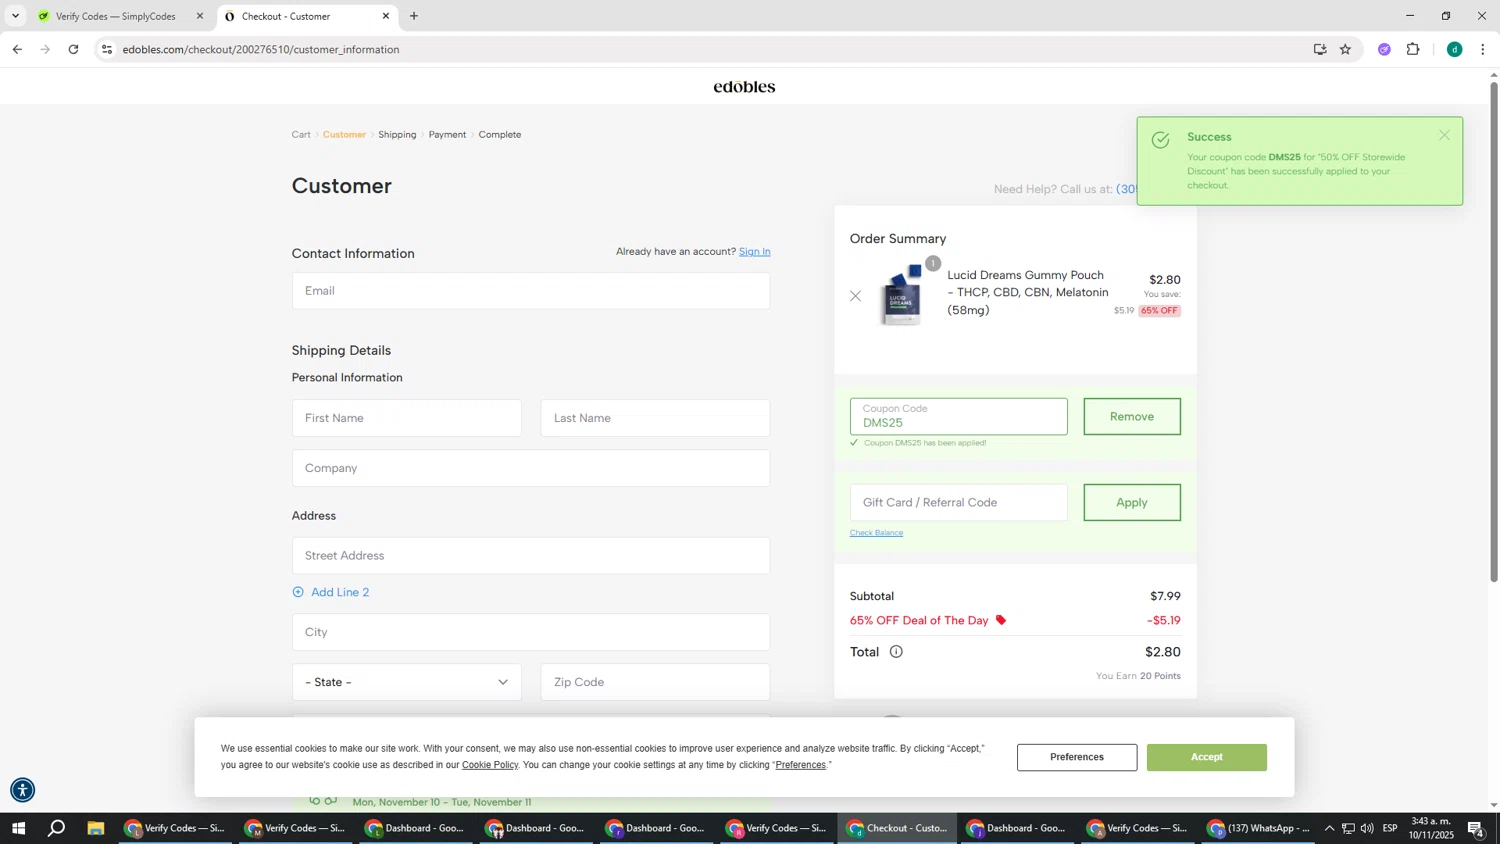Viewport: 1500px width, 844px height.
Task: Open File Explorer from taskbar
Action: (96, 828)
